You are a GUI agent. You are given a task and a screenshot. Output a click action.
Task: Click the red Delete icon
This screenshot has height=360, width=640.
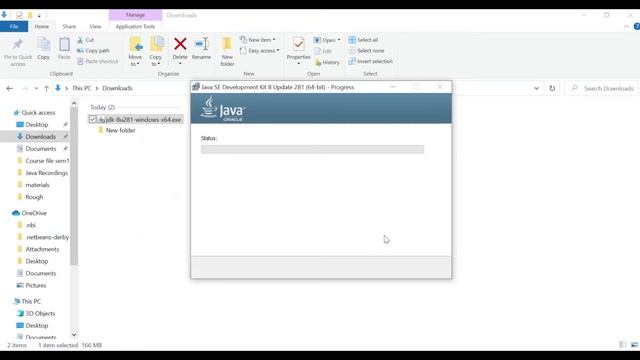tap(180, 44)
